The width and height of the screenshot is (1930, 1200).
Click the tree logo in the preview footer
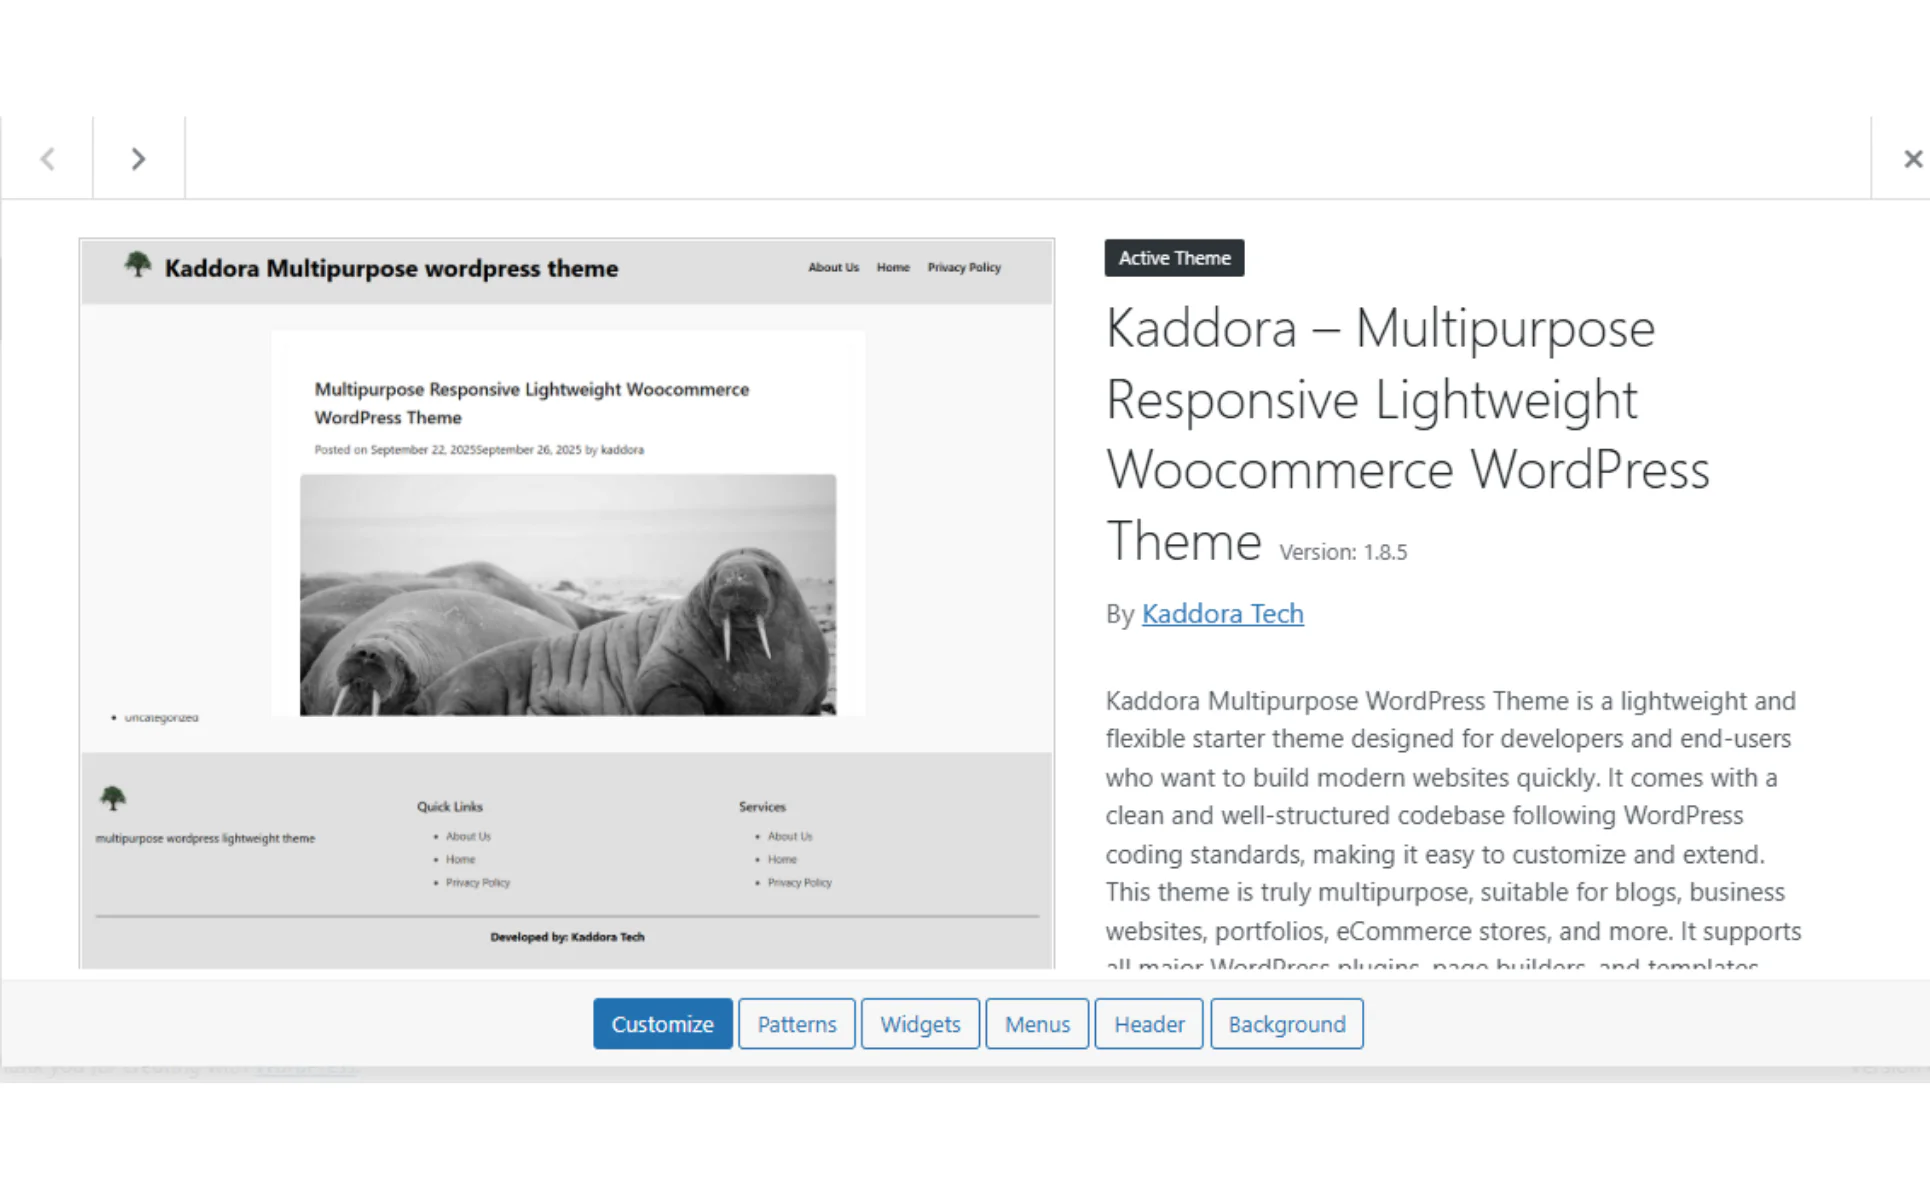(112, 797)
